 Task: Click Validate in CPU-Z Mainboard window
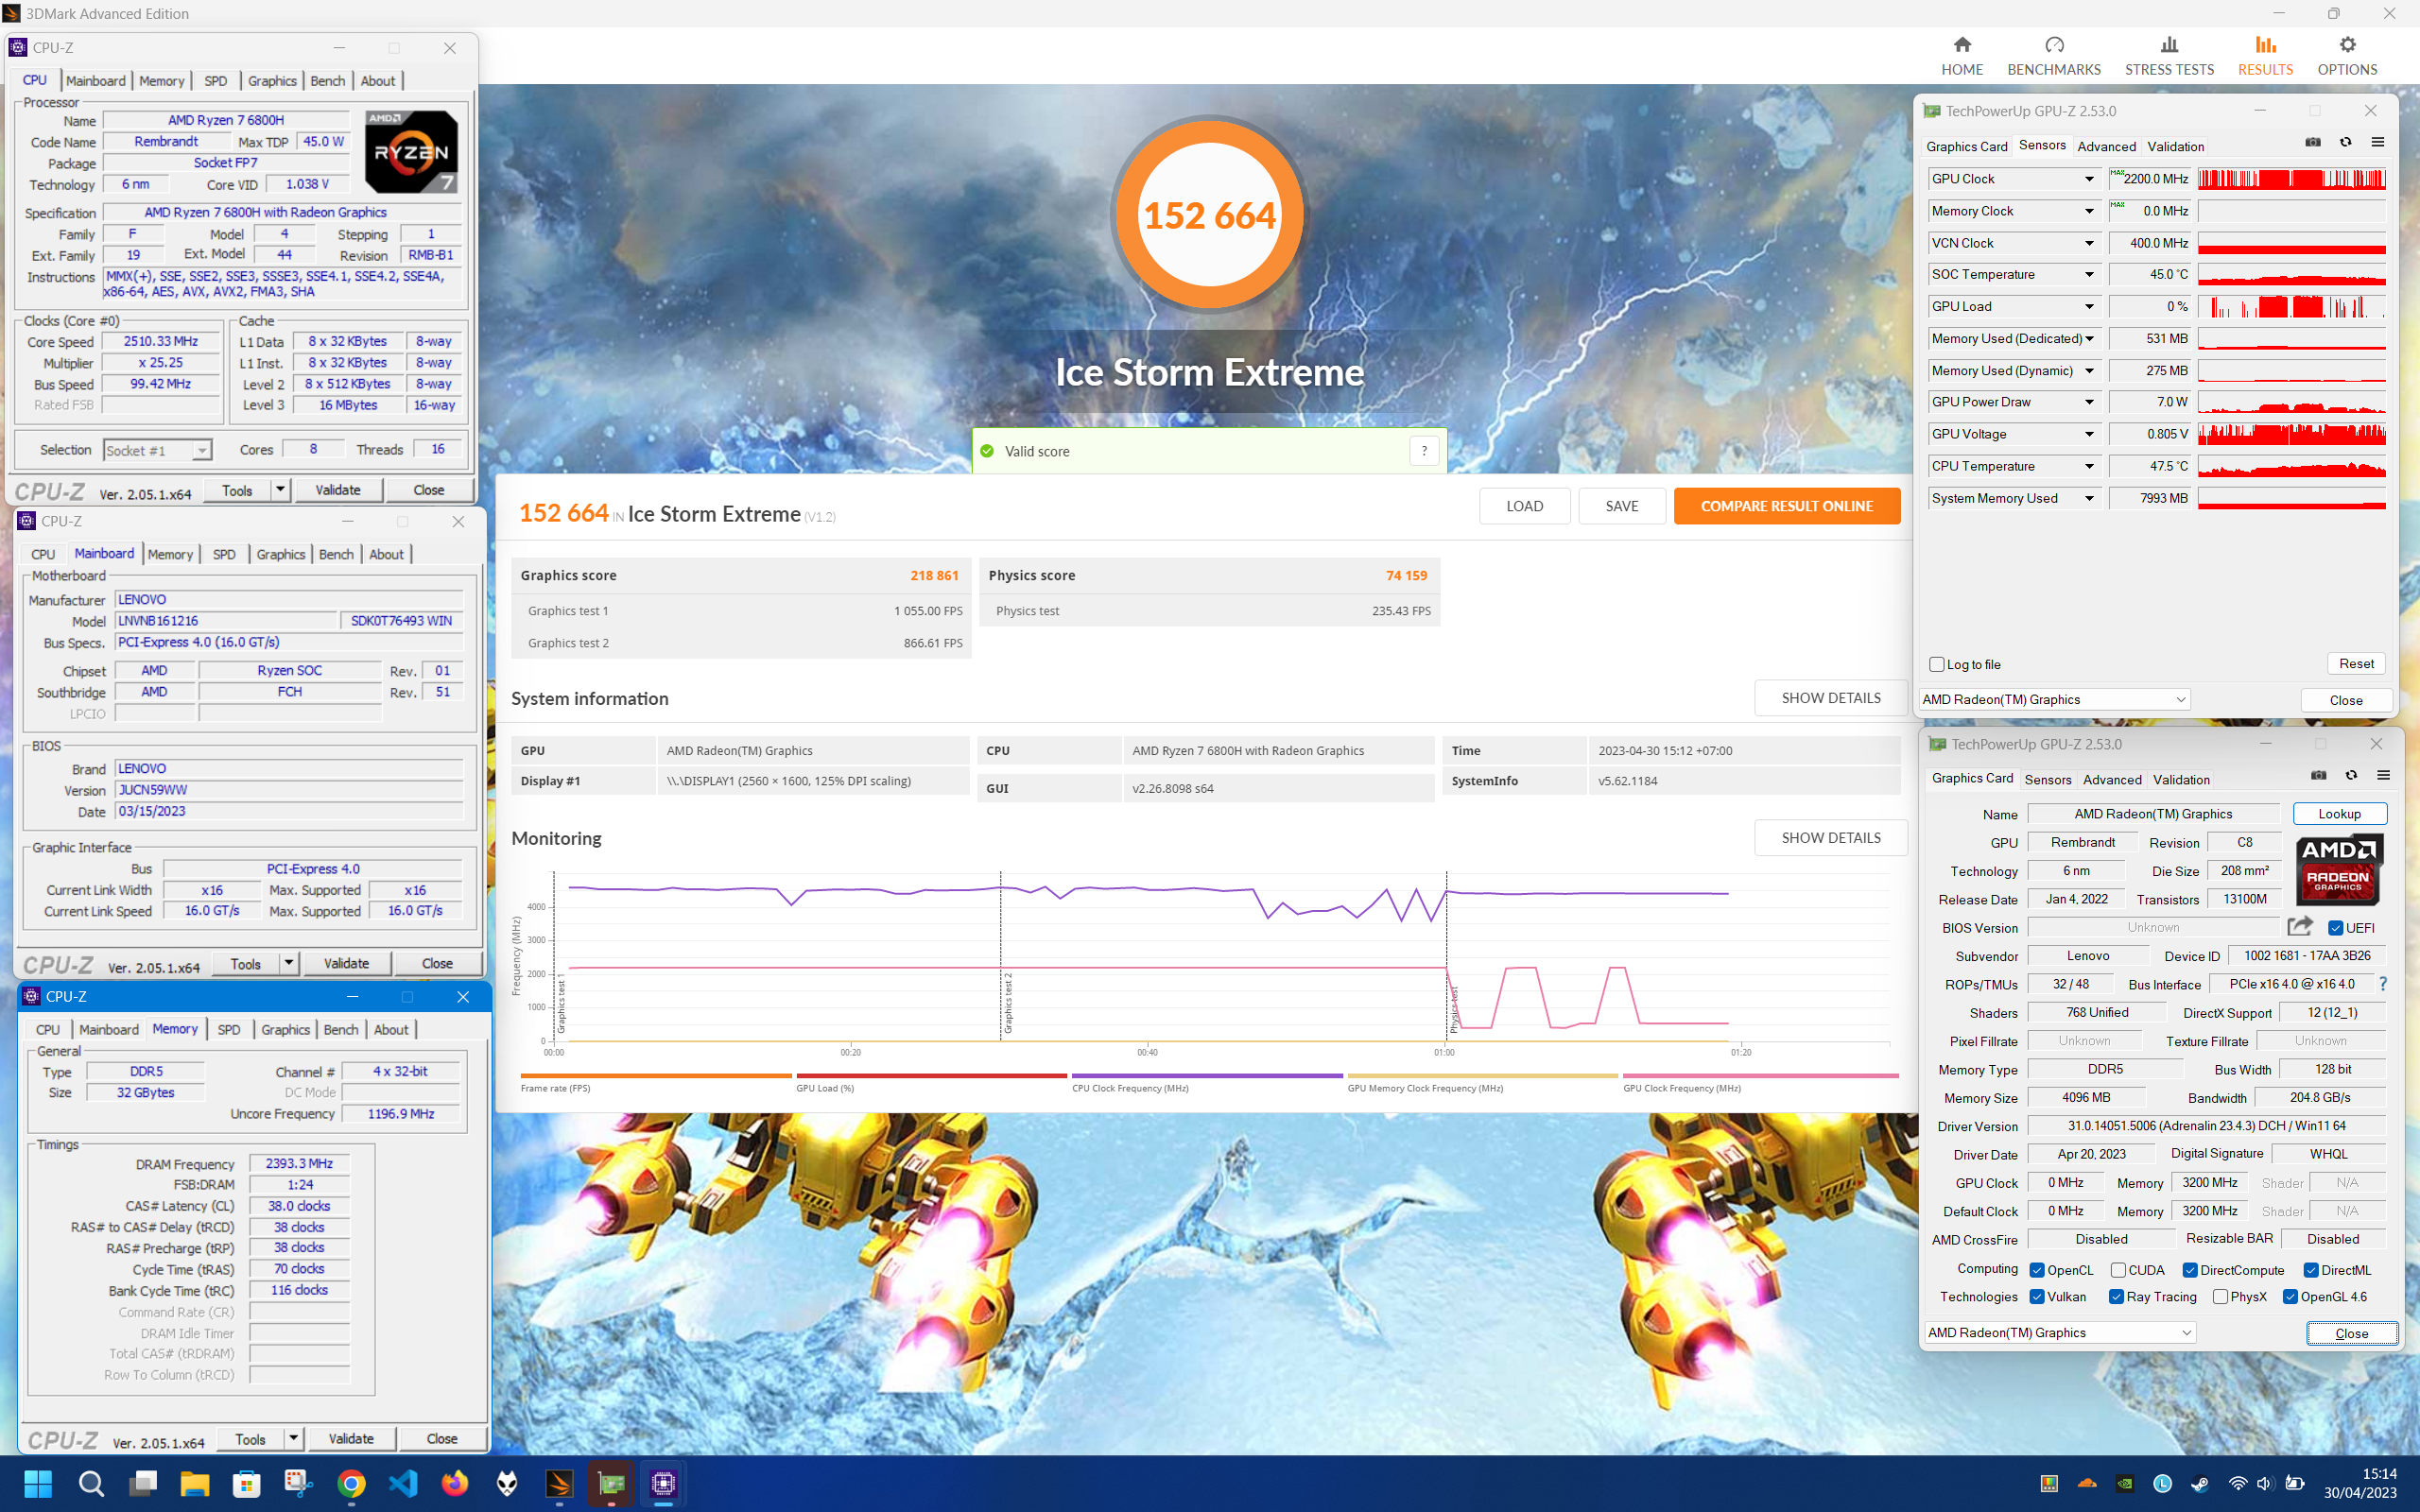tap(346, 963)
